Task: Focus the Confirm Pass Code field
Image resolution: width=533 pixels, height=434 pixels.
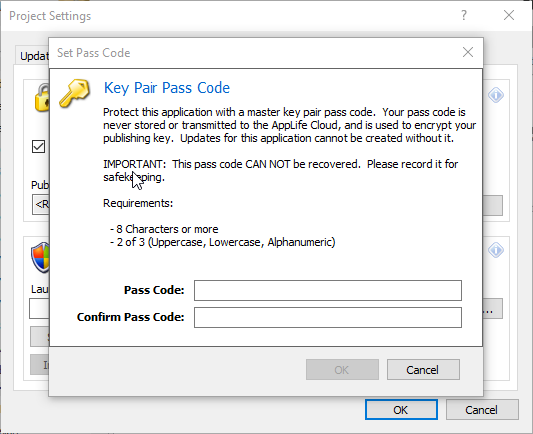Action: pyautogui.click(x=328, y=317)
